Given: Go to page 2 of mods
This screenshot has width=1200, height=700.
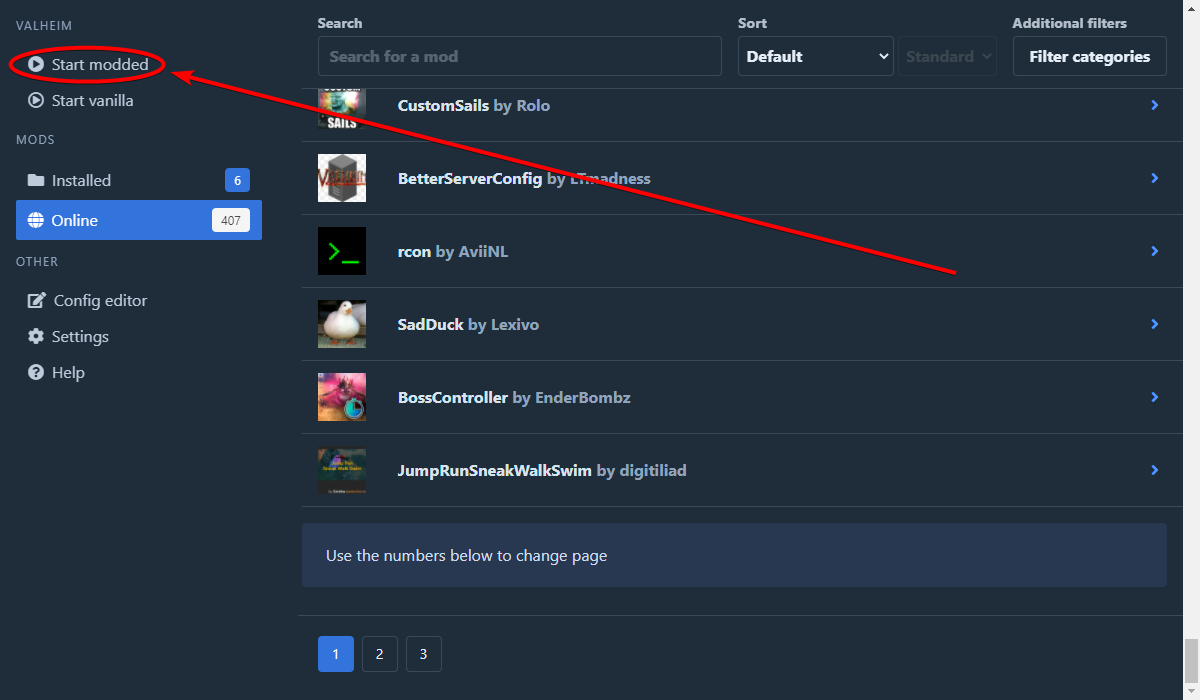Looking at the screenshot, I should (379, 653).
